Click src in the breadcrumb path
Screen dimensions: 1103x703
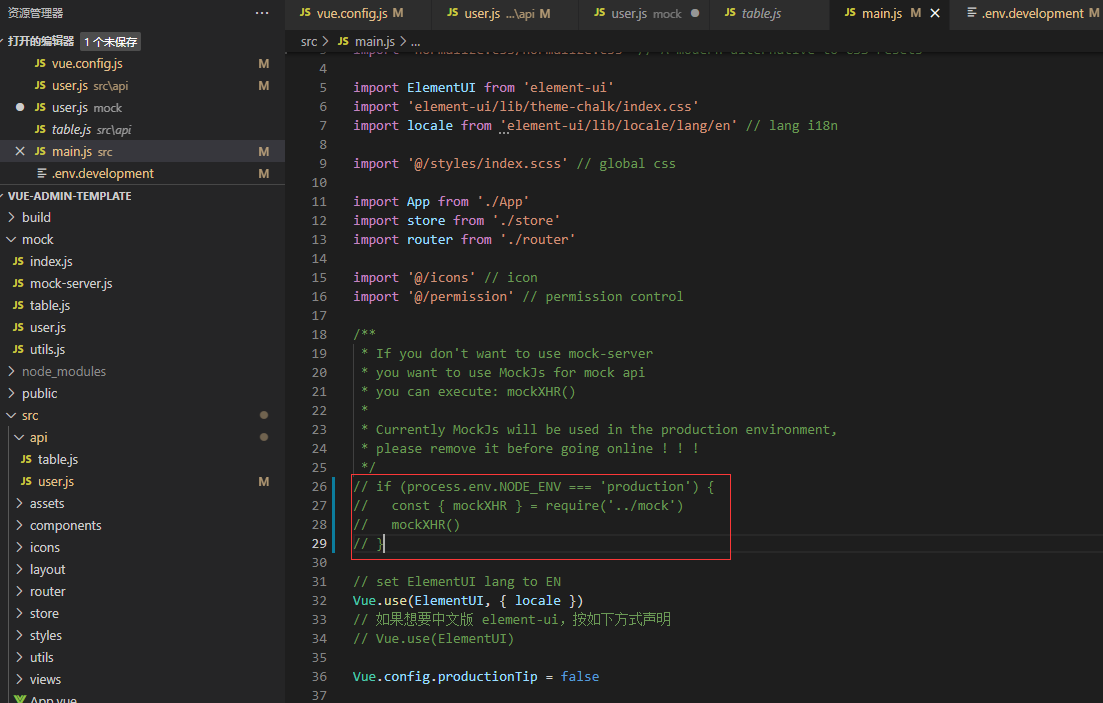click(309, 41)
